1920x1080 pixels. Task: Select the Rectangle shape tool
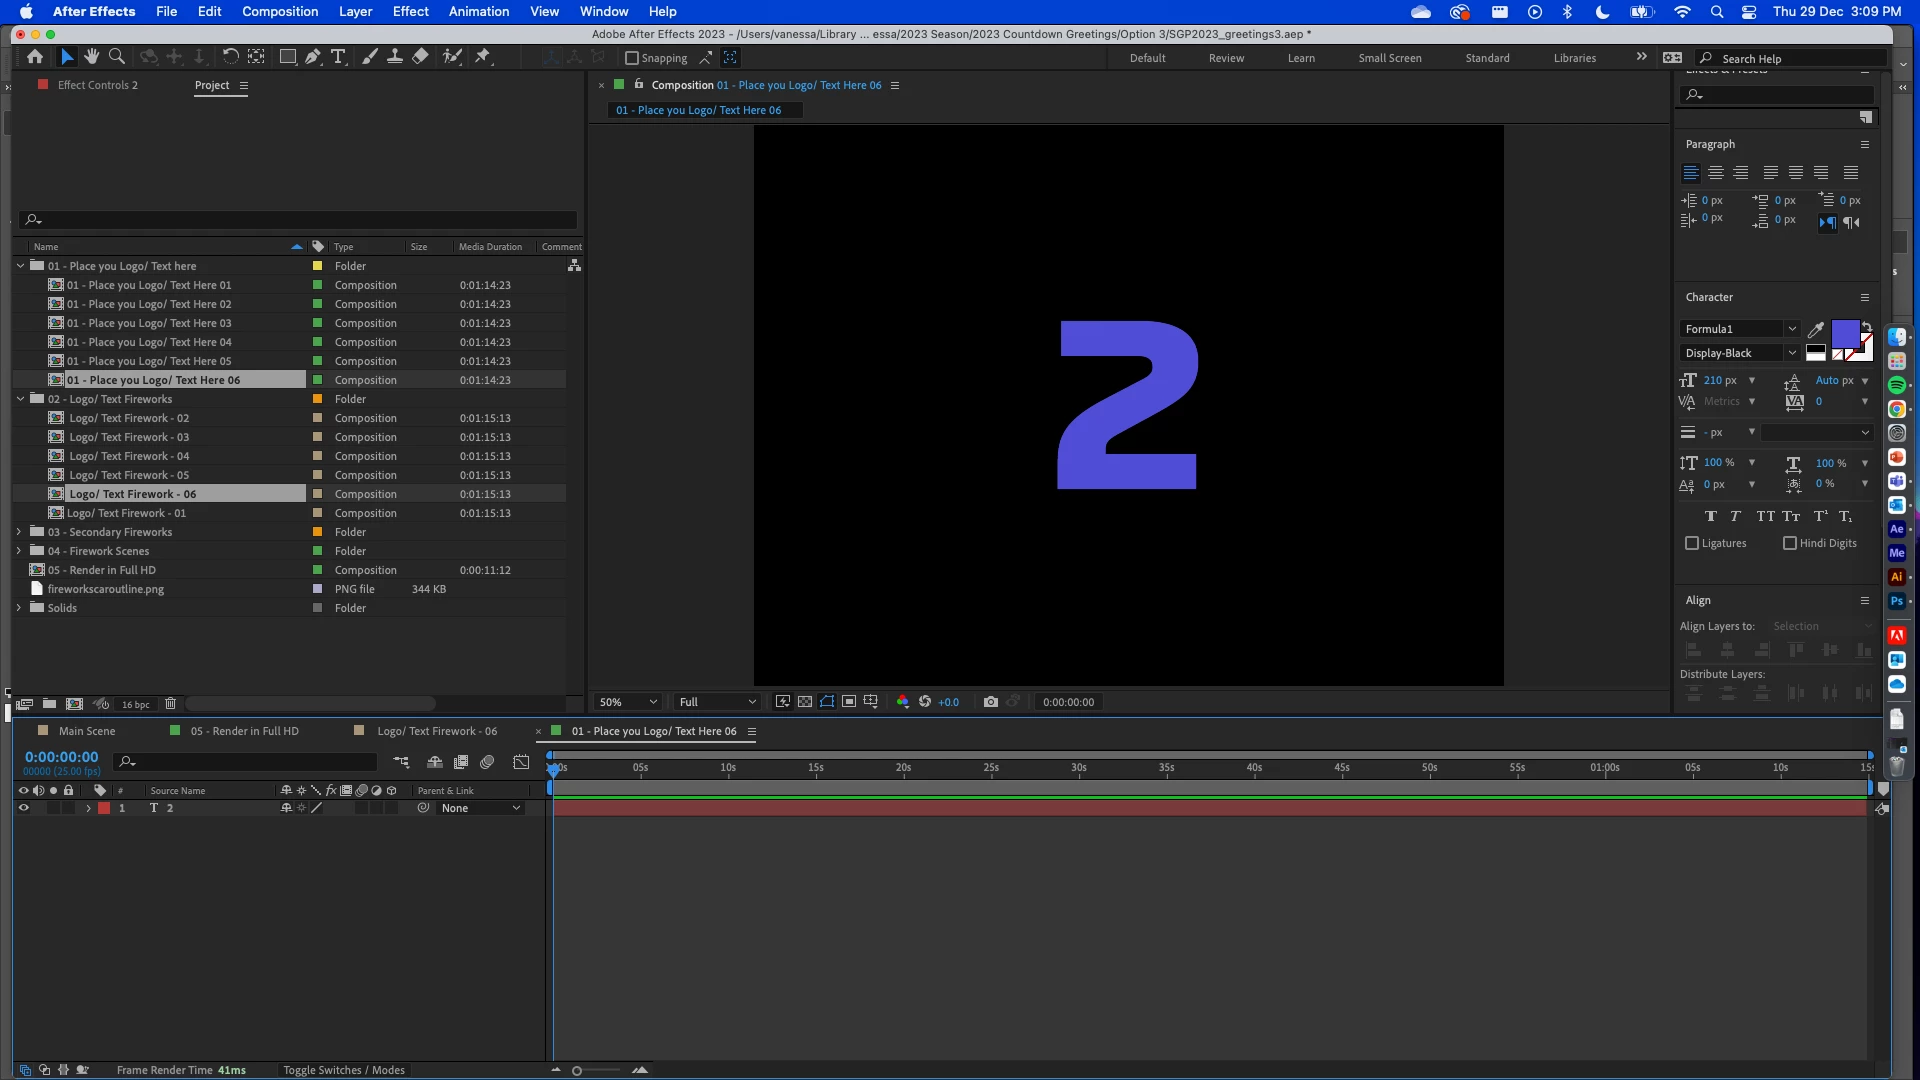[288, 57]
